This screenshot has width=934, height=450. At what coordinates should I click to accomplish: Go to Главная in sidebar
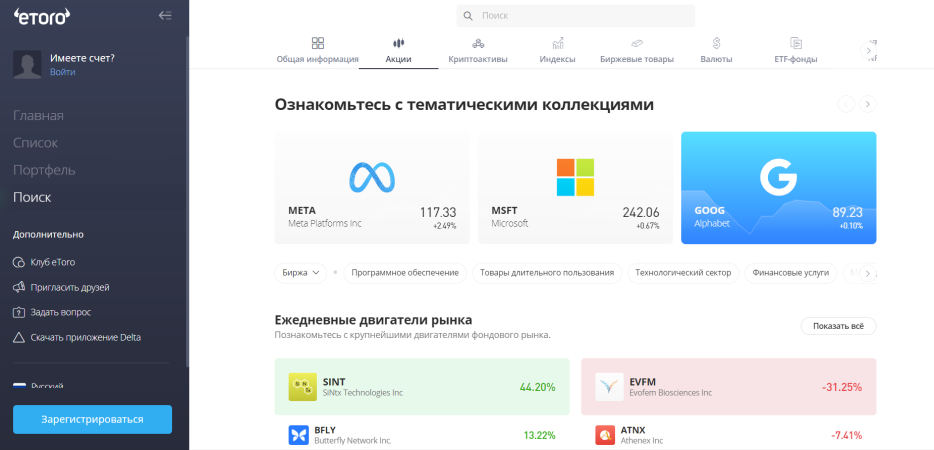point(38,116)
